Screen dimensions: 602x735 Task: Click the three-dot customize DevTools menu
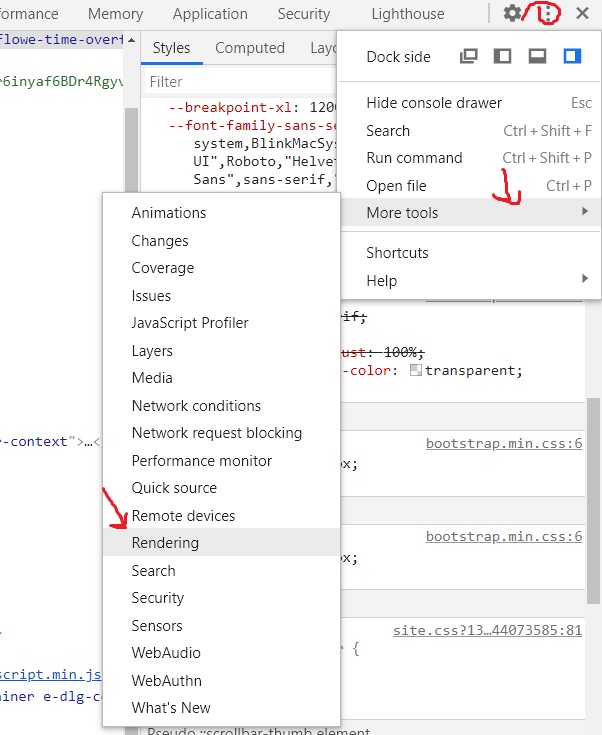coord(546,14)
